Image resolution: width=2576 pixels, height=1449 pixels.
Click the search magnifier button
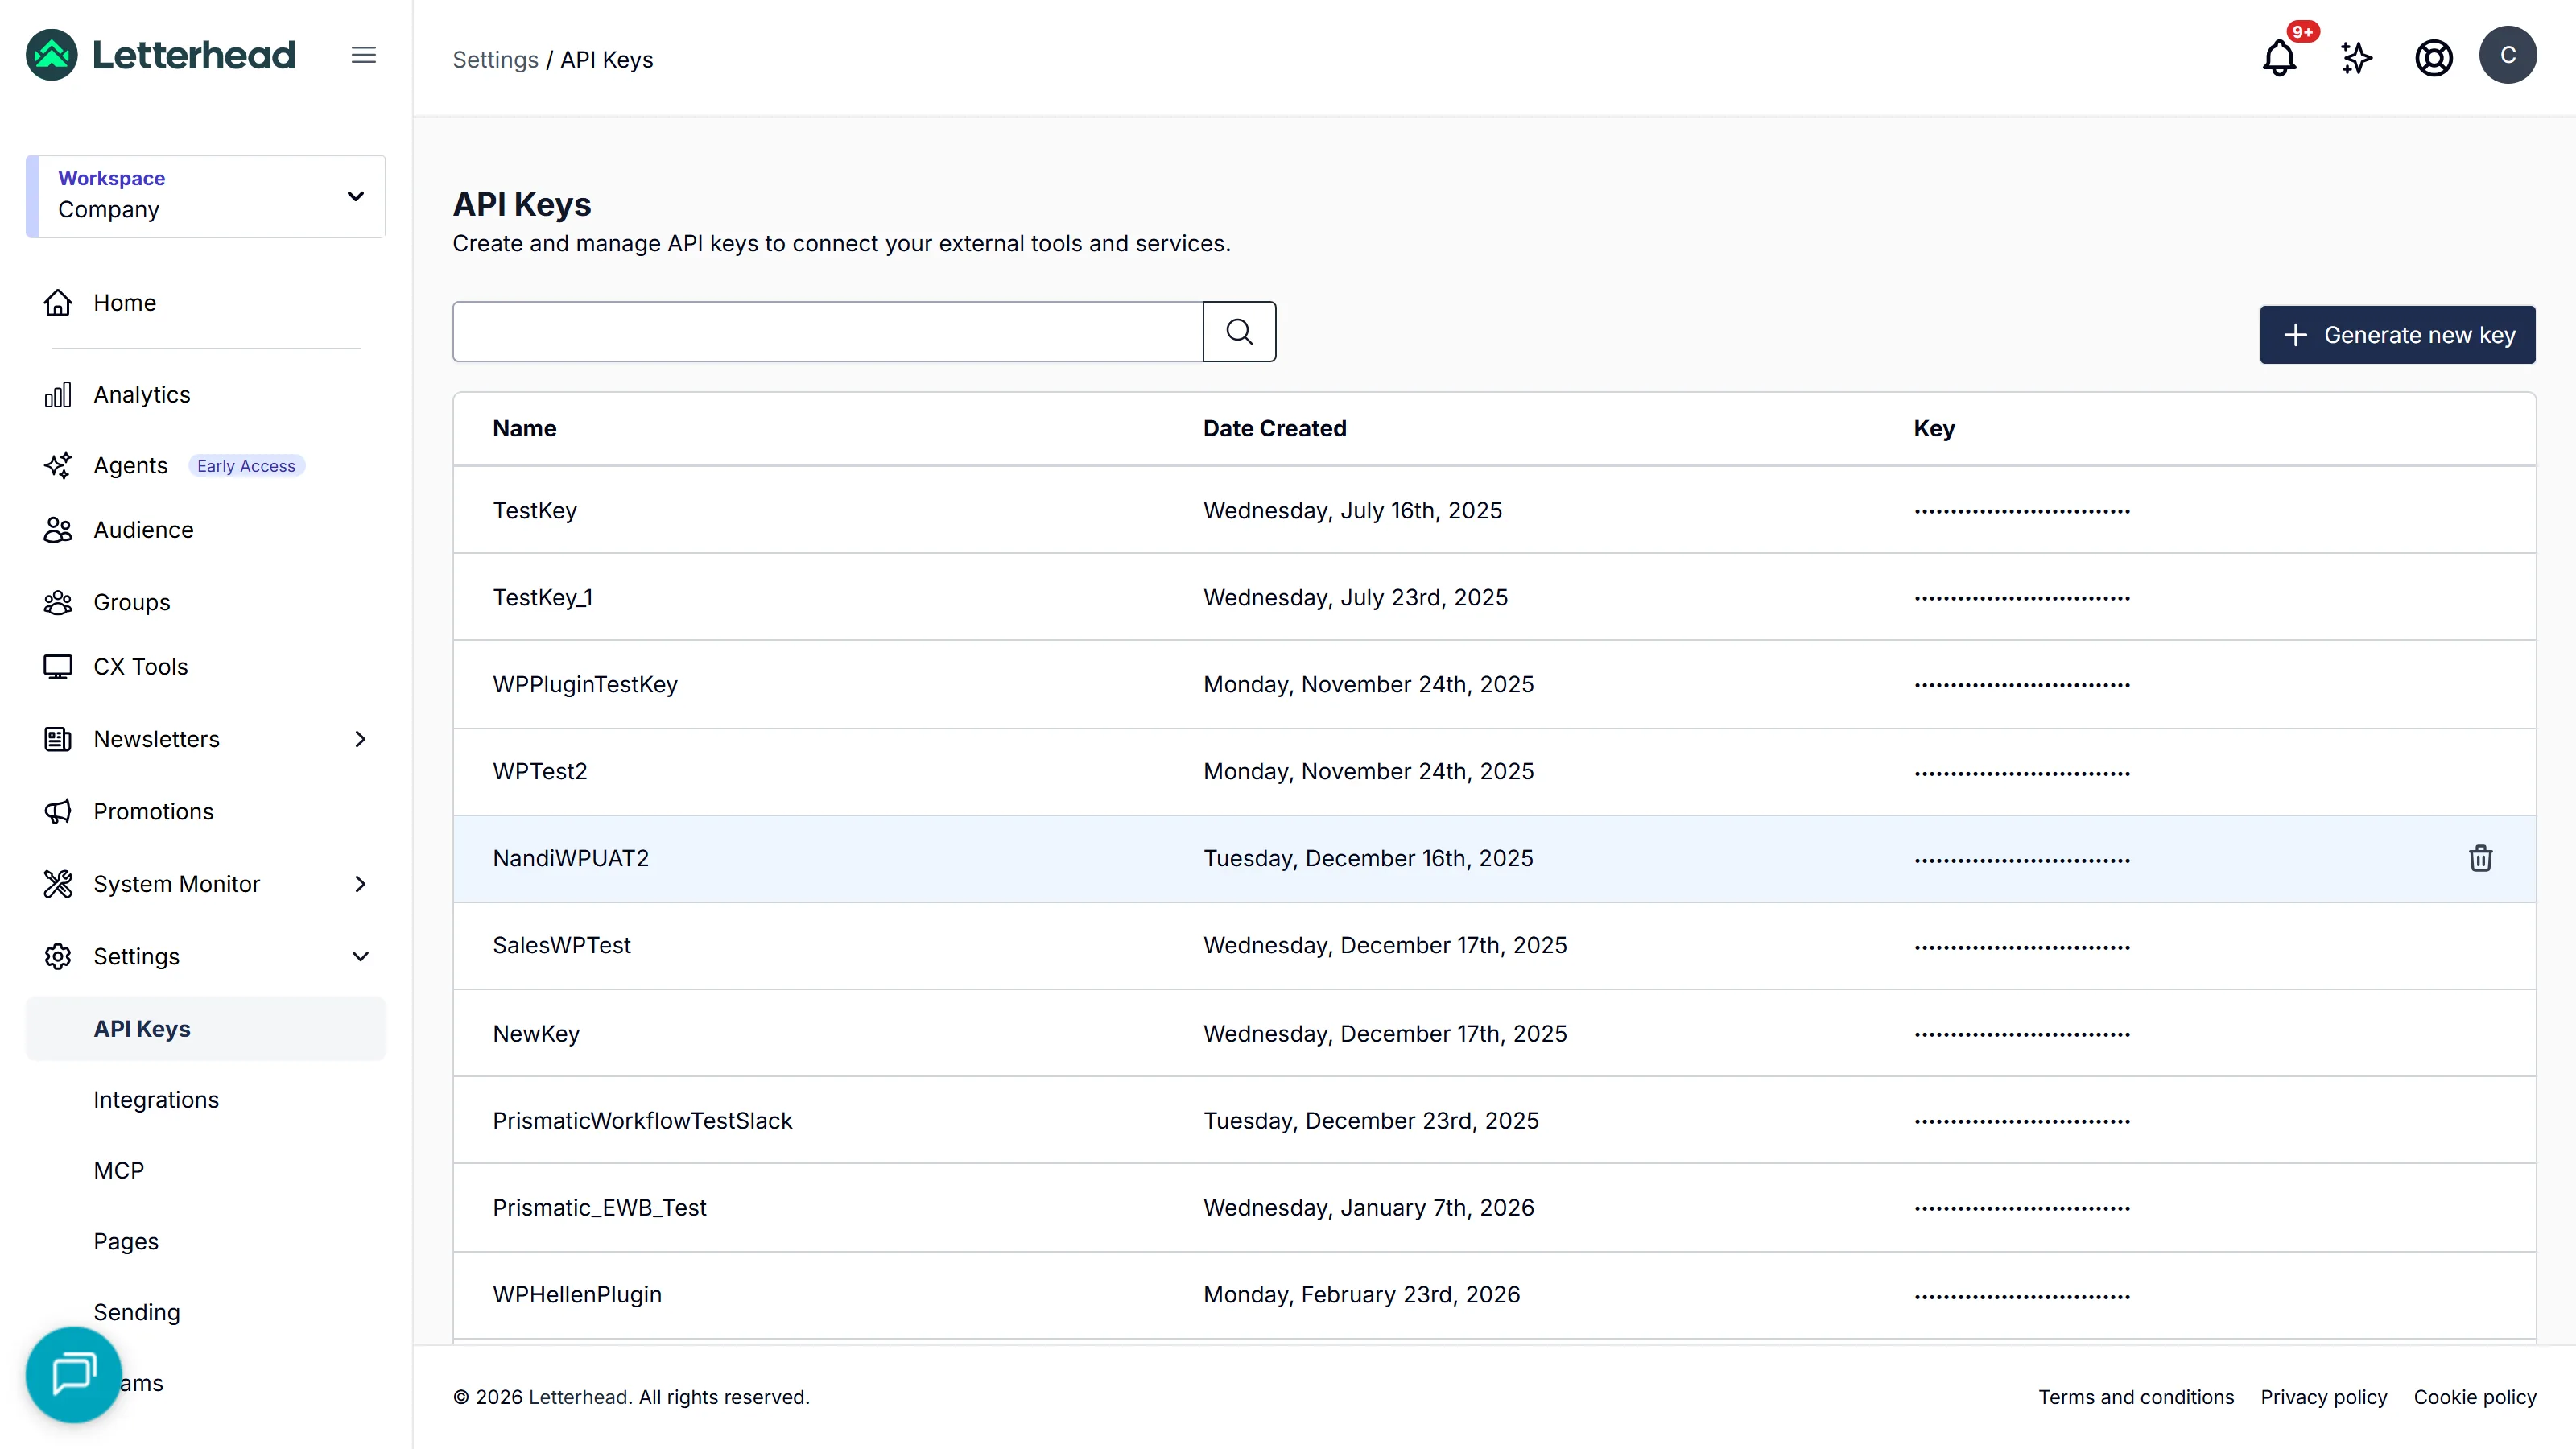(1239, 331)
